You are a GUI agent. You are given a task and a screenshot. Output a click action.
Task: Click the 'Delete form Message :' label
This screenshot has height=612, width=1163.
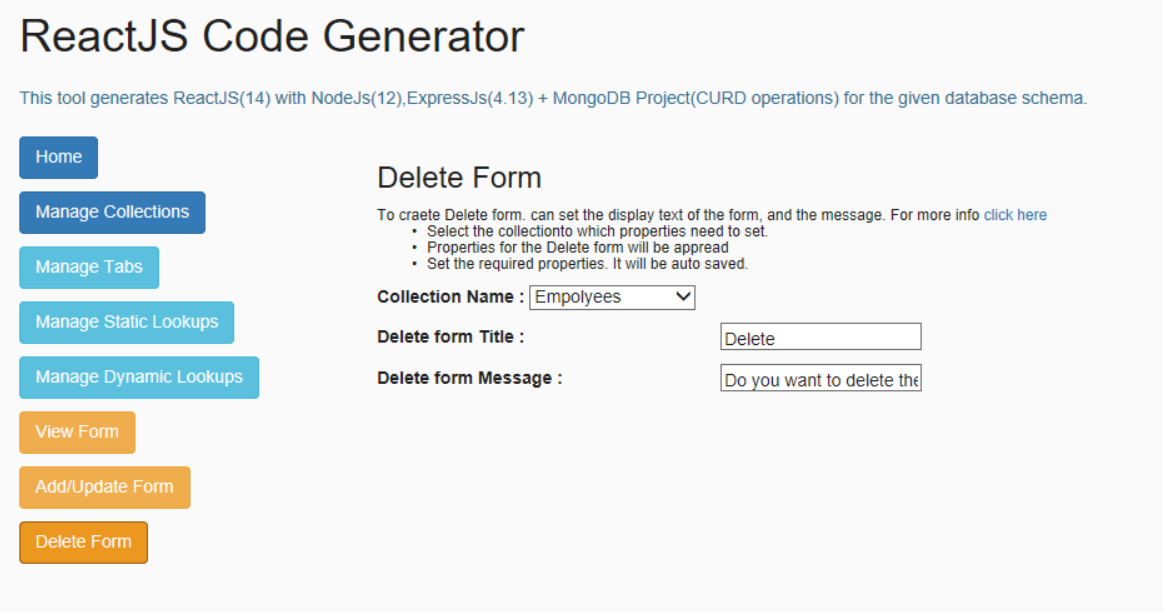coord(470,378)
